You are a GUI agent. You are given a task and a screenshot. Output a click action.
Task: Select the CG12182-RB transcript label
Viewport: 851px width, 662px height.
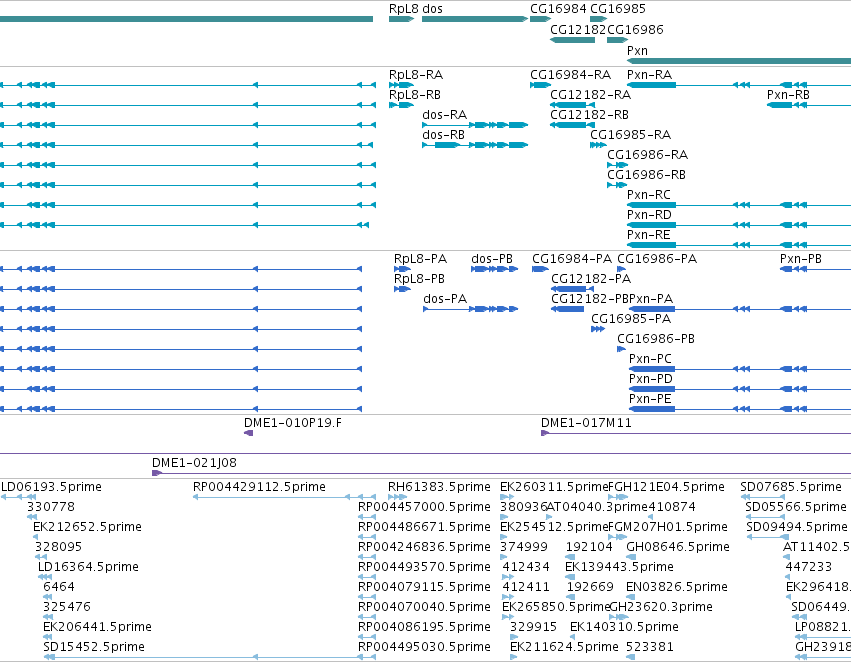tap(589, 115)
